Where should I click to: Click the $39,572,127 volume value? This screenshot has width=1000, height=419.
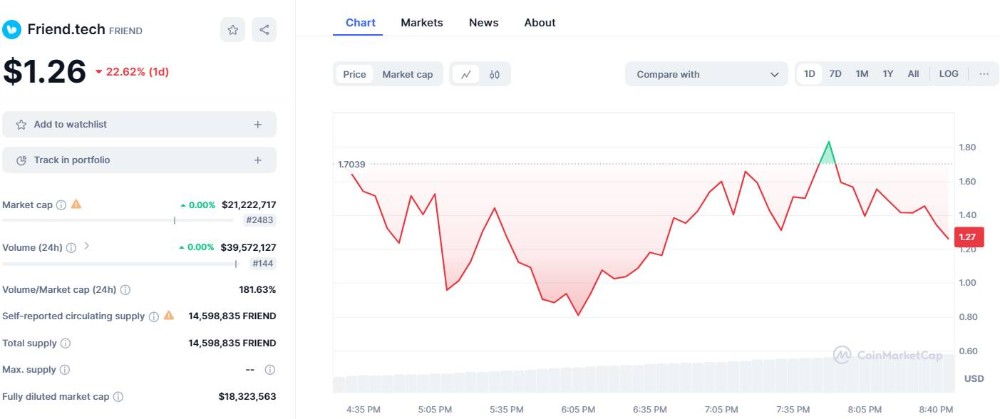249,247
